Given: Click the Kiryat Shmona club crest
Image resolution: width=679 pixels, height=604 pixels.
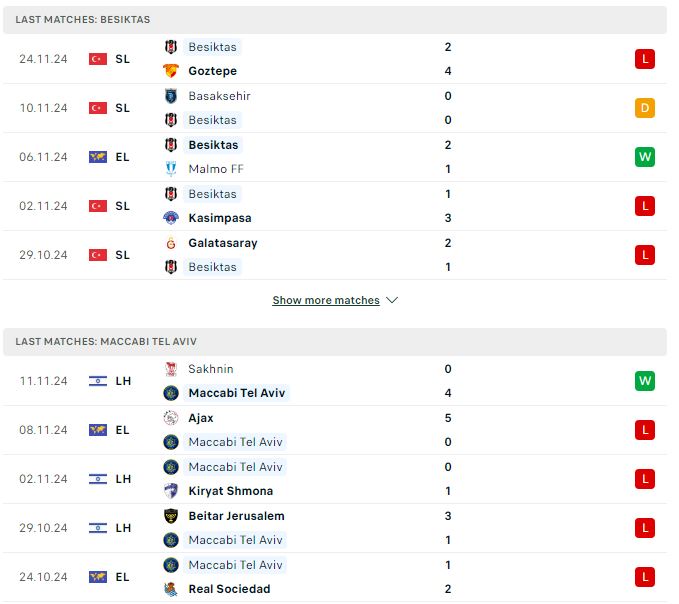Looking at the screenshot, I should (171, 491).
